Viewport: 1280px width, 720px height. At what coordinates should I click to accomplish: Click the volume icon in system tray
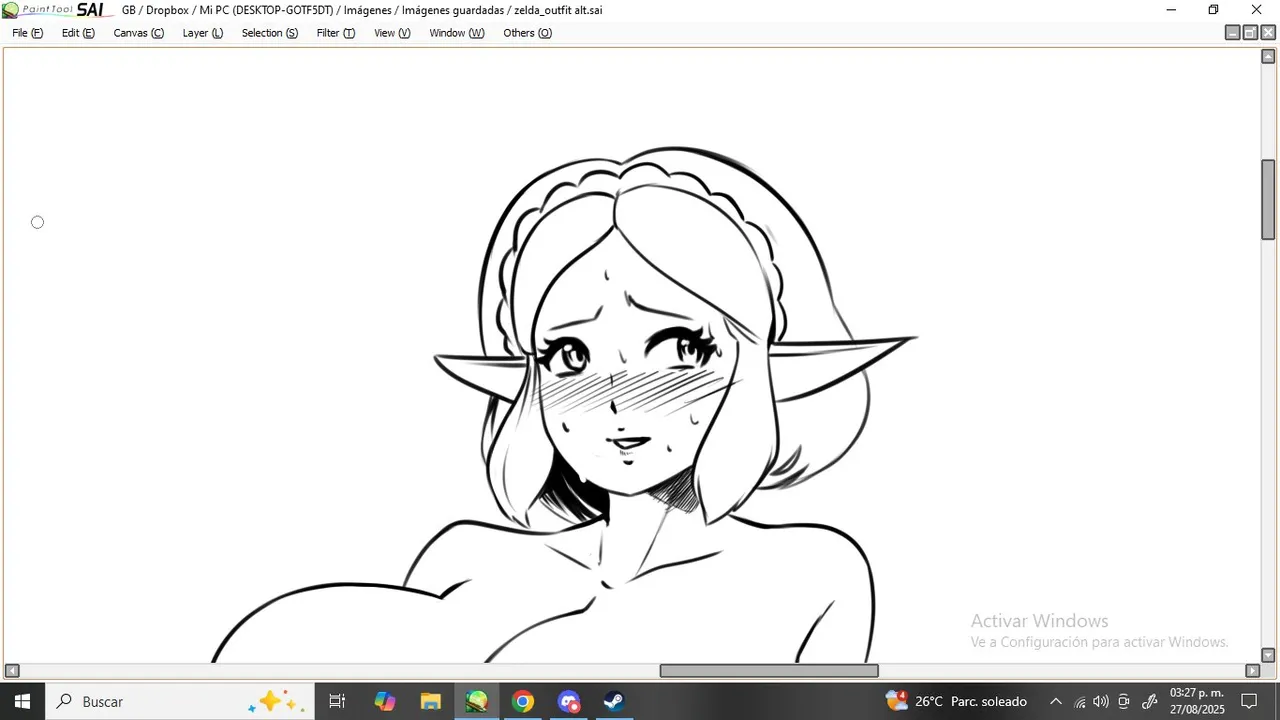1101,701
